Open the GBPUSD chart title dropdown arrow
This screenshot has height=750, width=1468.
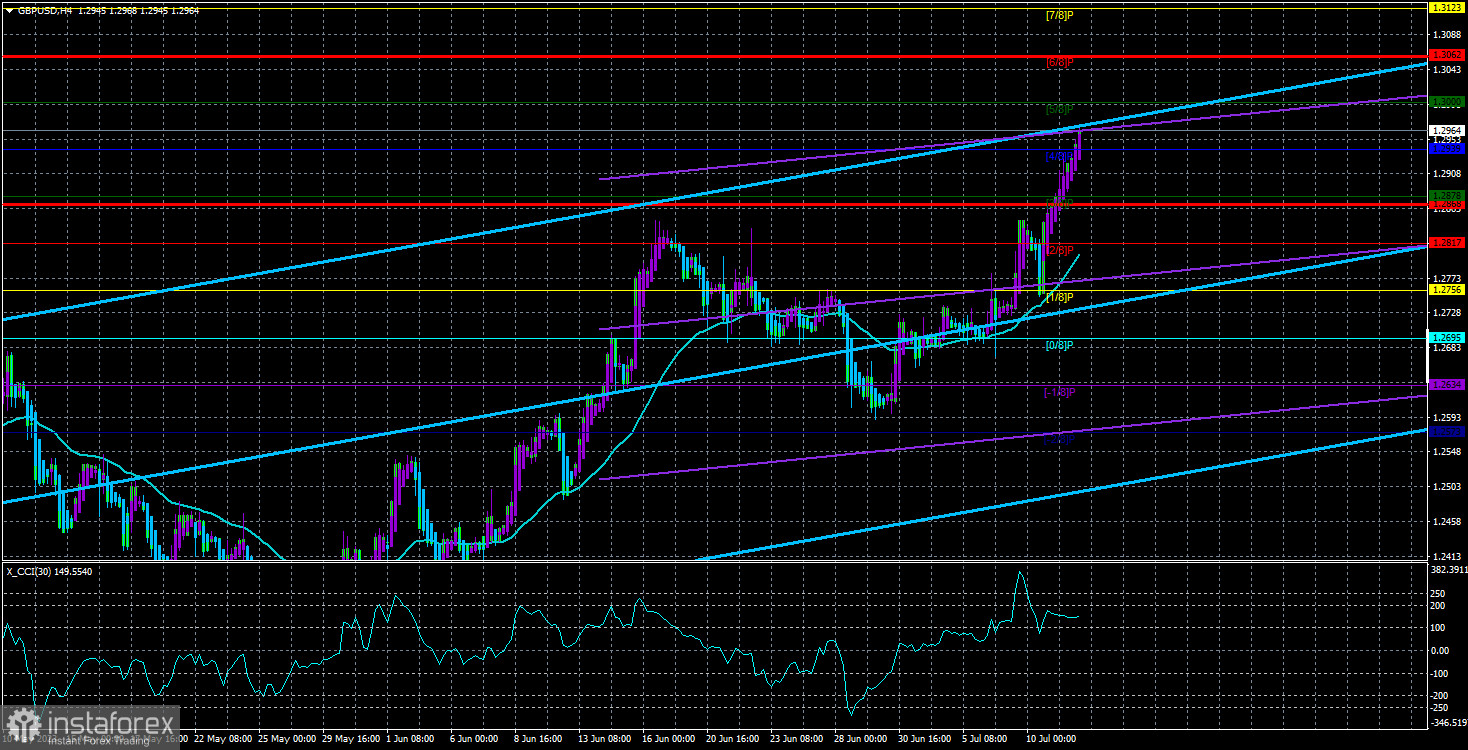[x=10, y=10]
